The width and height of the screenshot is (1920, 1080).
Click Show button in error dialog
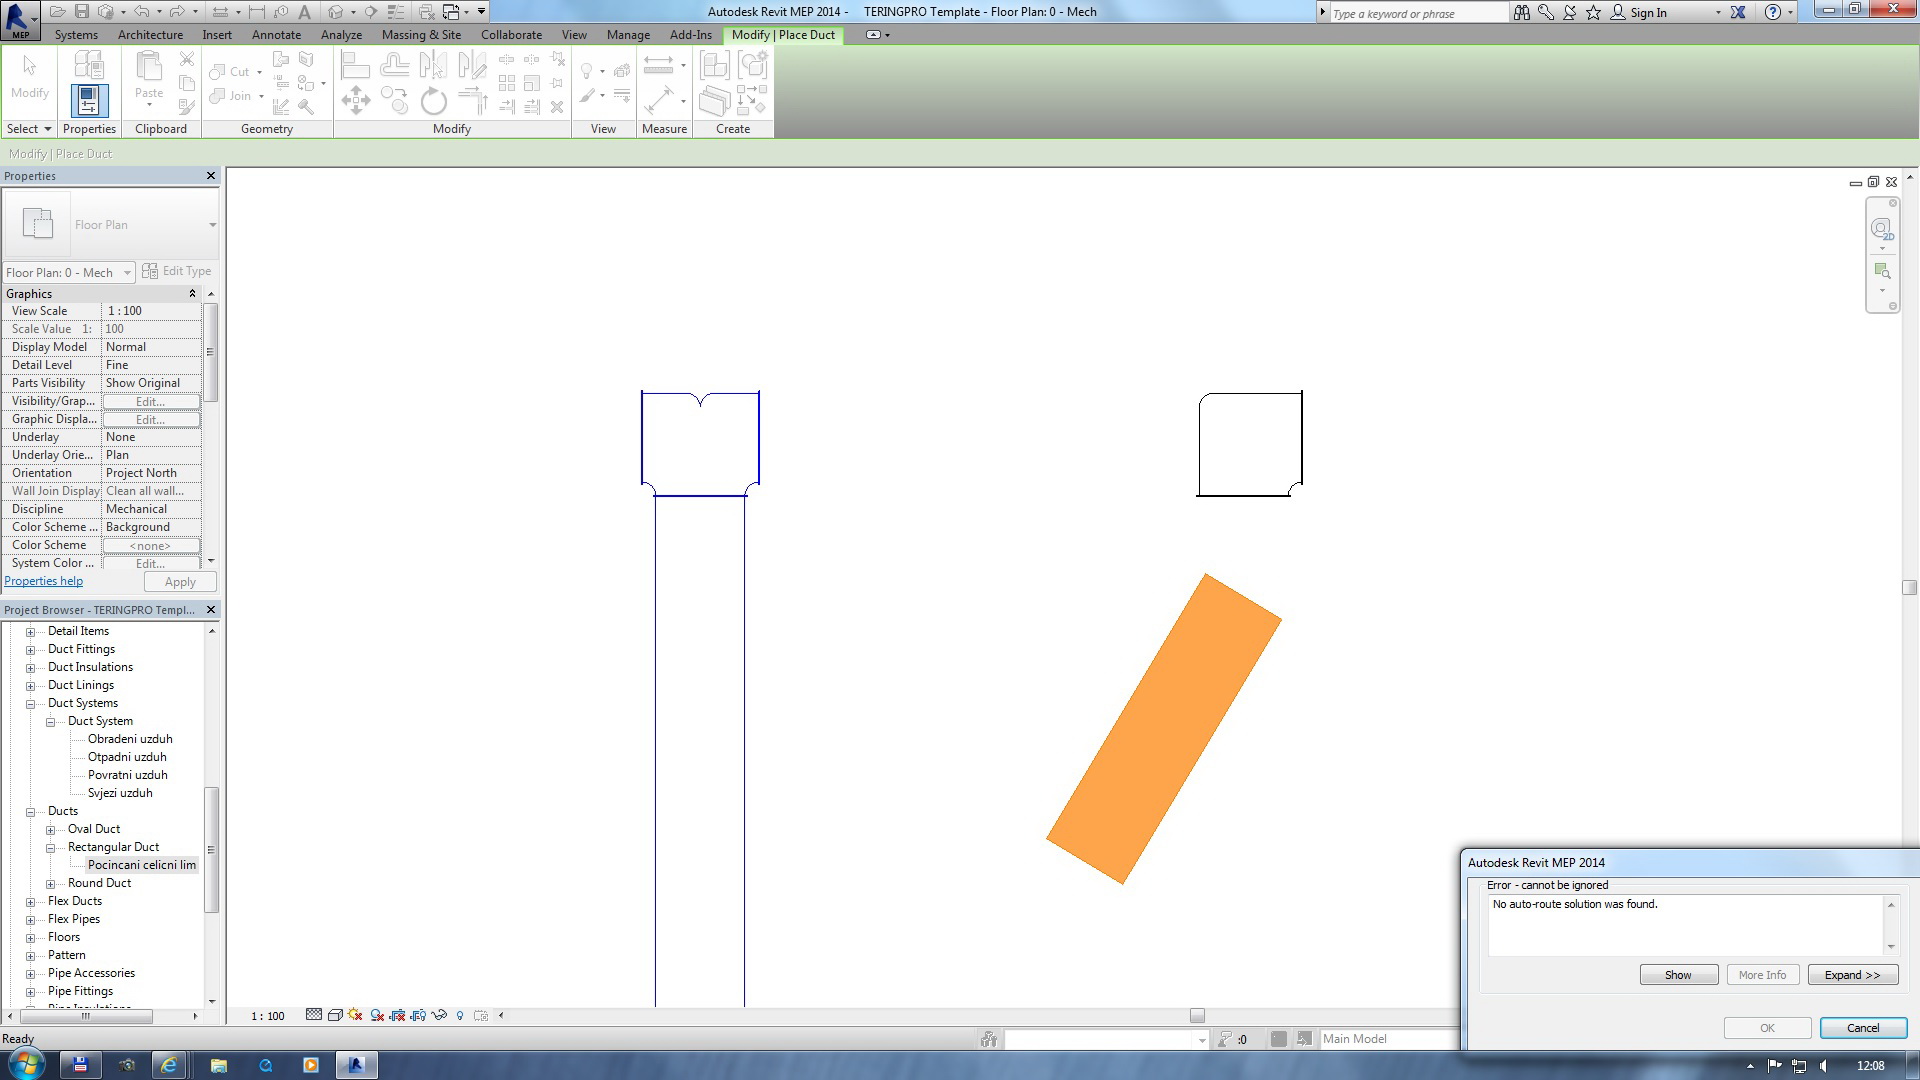(x=1678, y=975)
